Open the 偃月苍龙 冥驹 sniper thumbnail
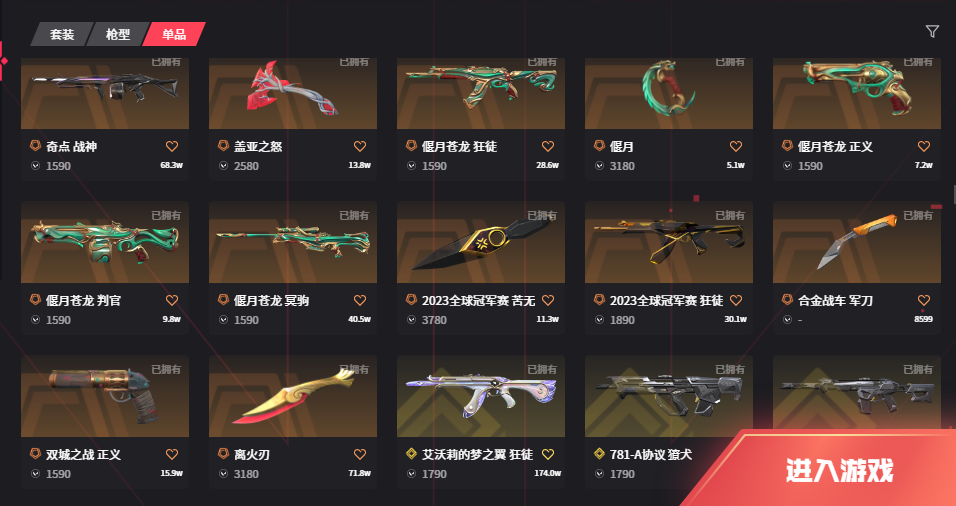Image resolution: width=956 pixels, height=506 pixels. coord(293,242)
